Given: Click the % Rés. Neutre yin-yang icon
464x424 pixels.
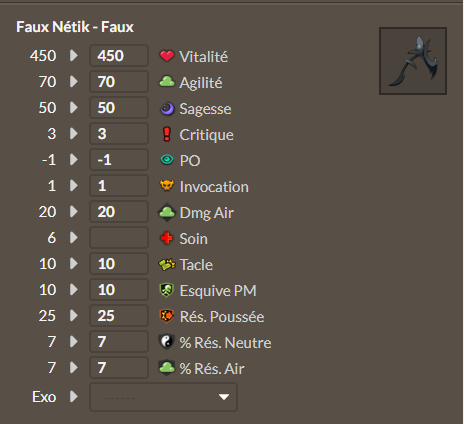Looking at the screenshot, I should pyautogui.click(x=167, y=342).
